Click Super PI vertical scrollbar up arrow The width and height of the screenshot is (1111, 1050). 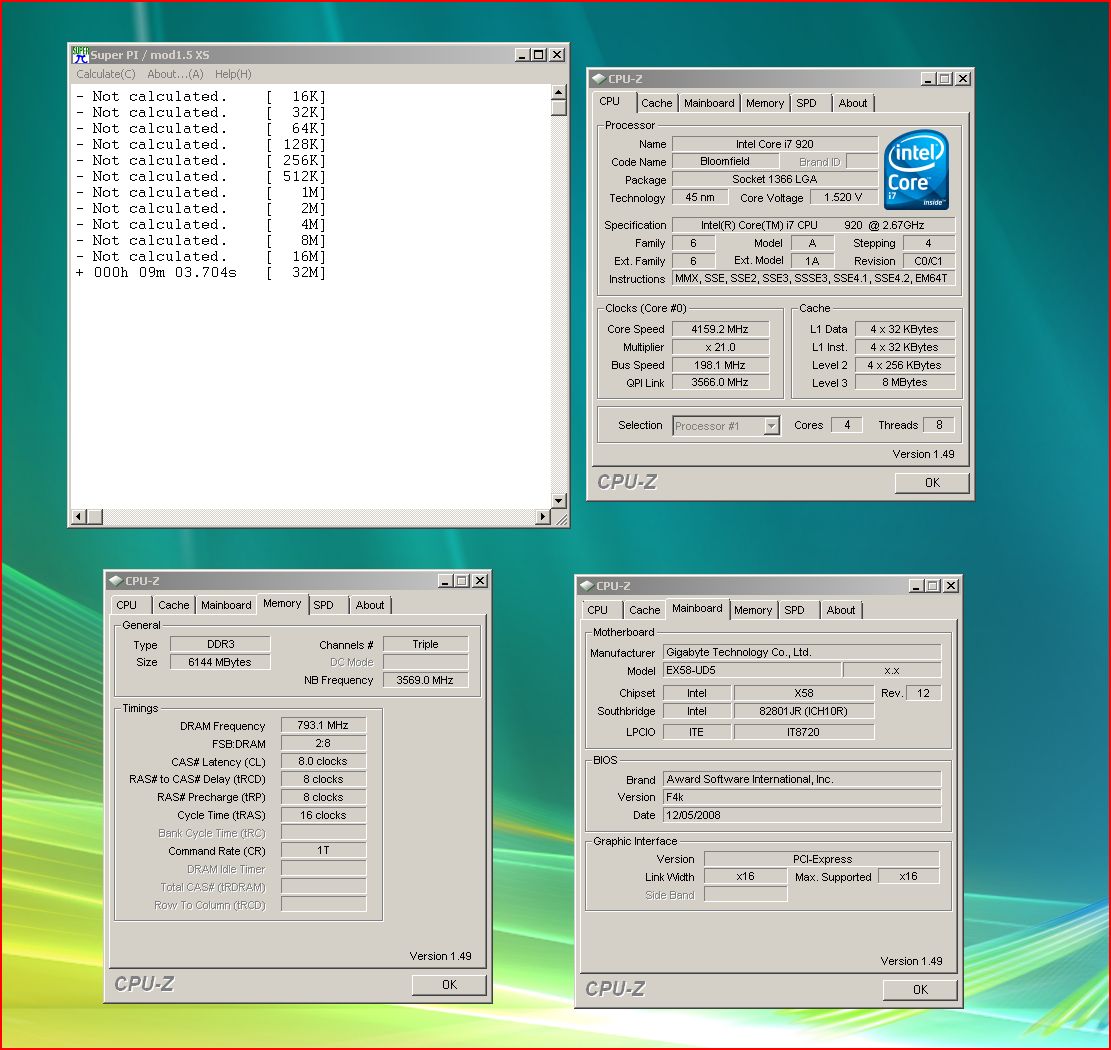pos(558,92)
